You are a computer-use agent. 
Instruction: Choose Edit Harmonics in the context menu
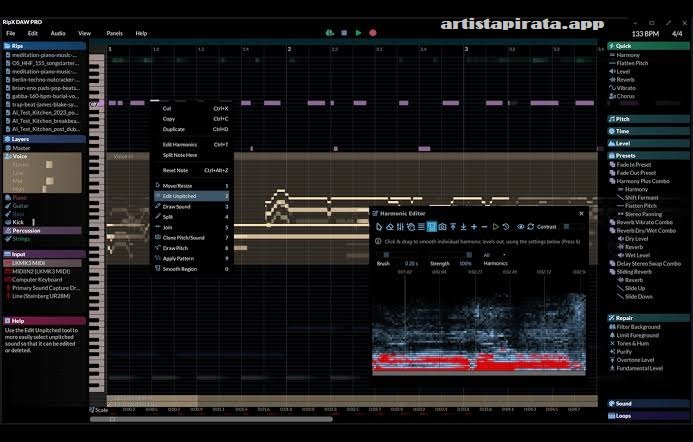click(x=191, y=145)
